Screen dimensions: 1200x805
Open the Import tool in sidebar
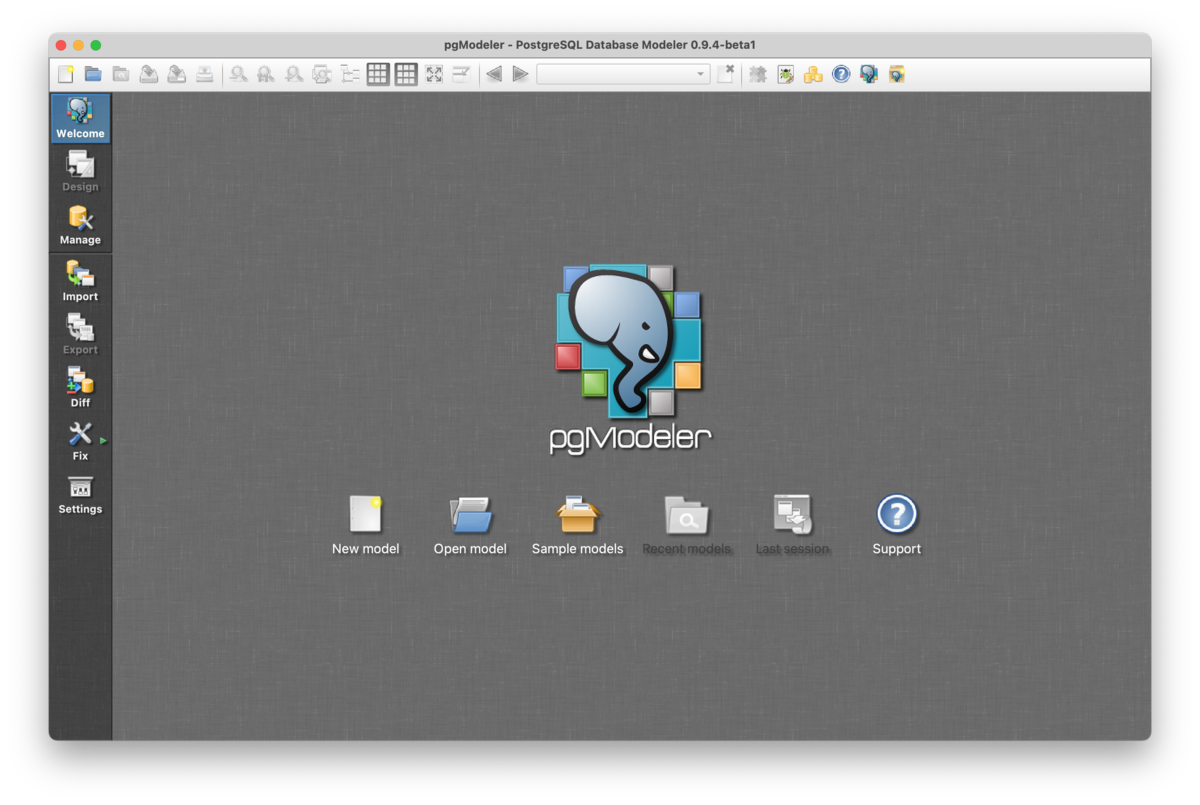click(x=80, y=281)
